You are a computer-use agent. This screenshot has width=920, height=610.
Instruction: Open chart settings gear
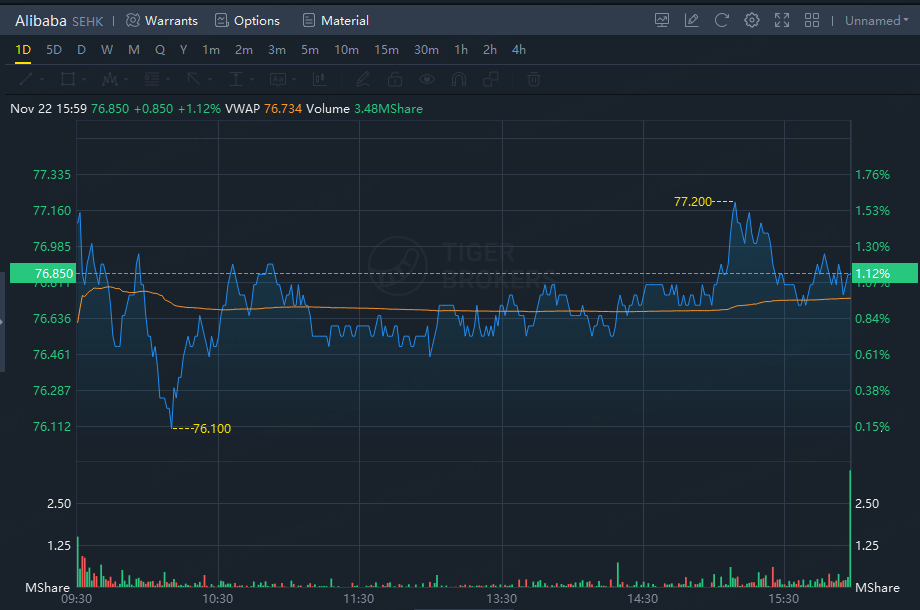(x=752, y=21)
